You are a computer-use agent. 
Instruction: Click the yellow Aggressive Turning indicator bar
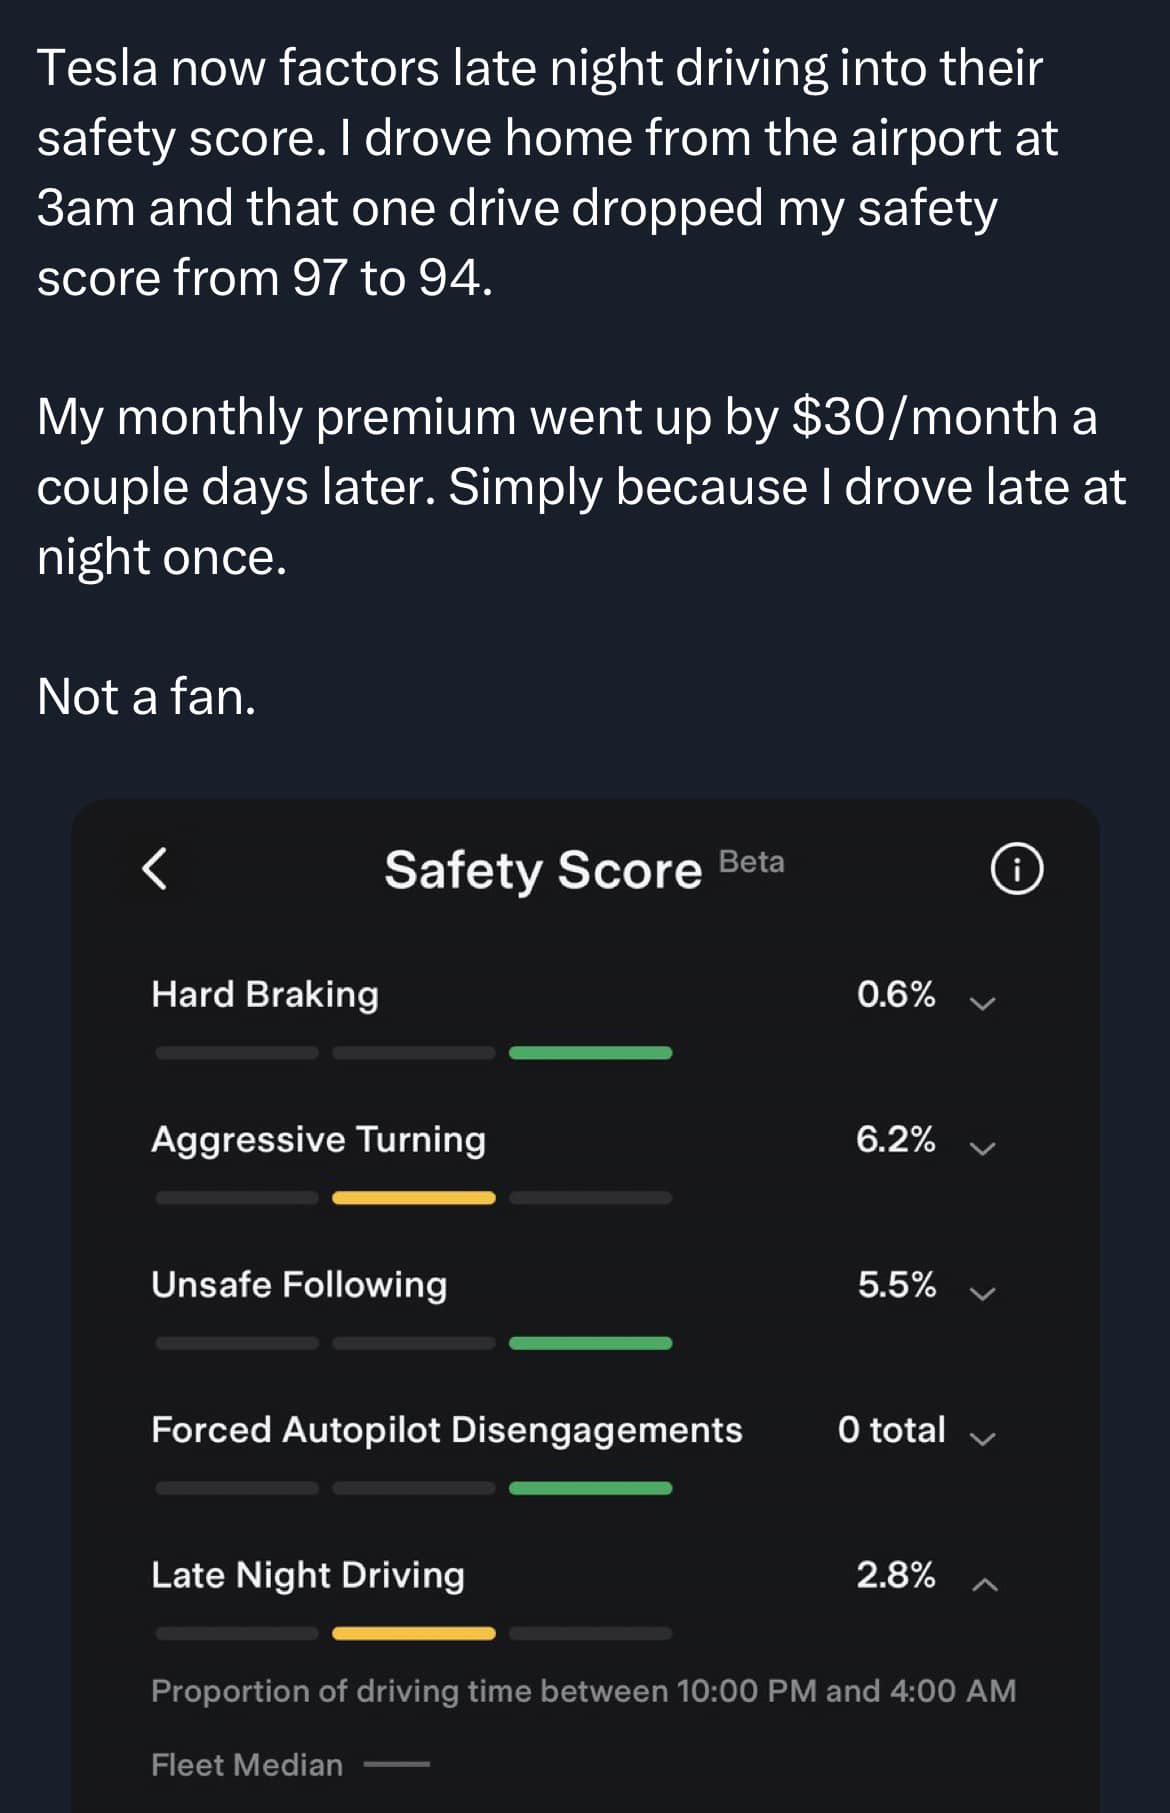413,1197
